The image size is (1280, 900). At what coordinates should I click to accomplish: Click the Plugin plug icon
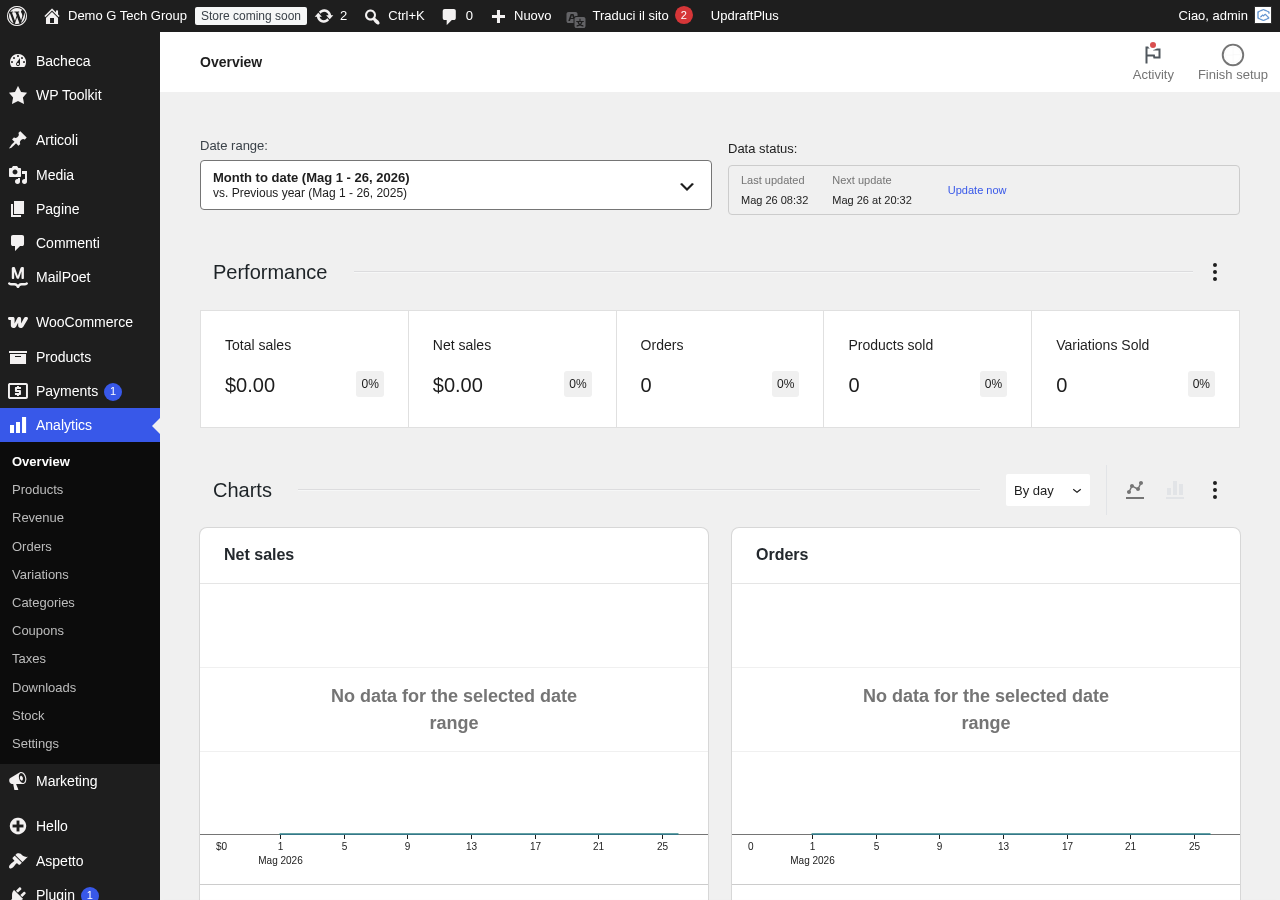pyautogui.click(x=18, y=894)
